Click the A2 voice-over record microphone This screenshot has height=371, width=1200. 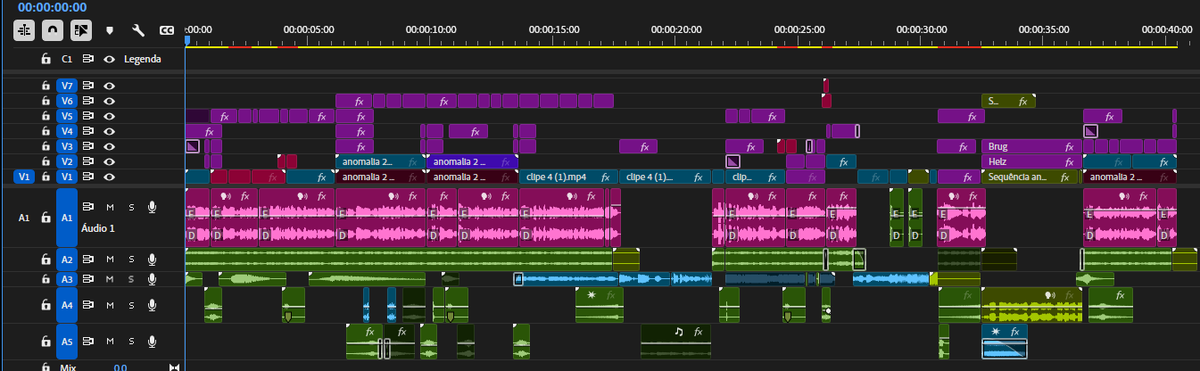[152, 259]
